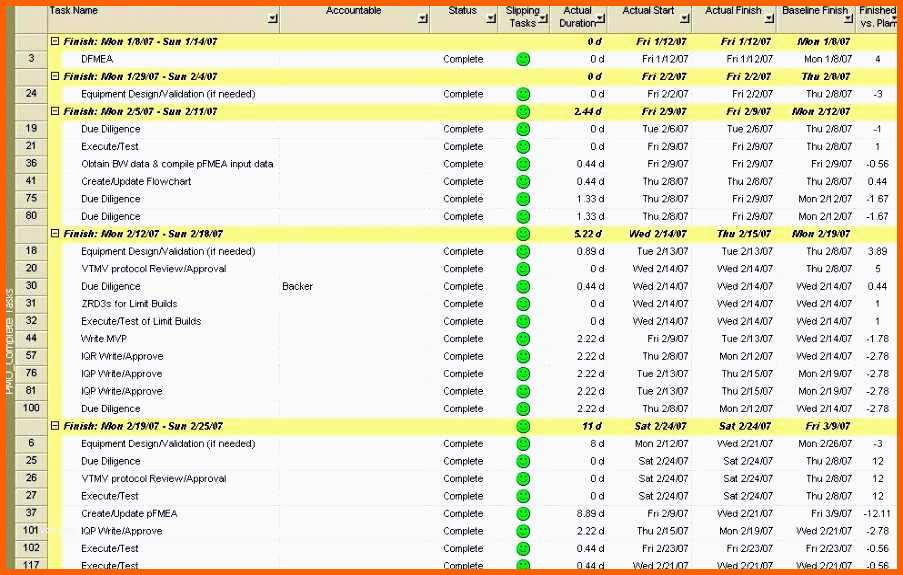Collapse the Finish Mon 2/5/07 - Sun 2/11/07 group
This screenshot has width=903, height=575.
55,111
